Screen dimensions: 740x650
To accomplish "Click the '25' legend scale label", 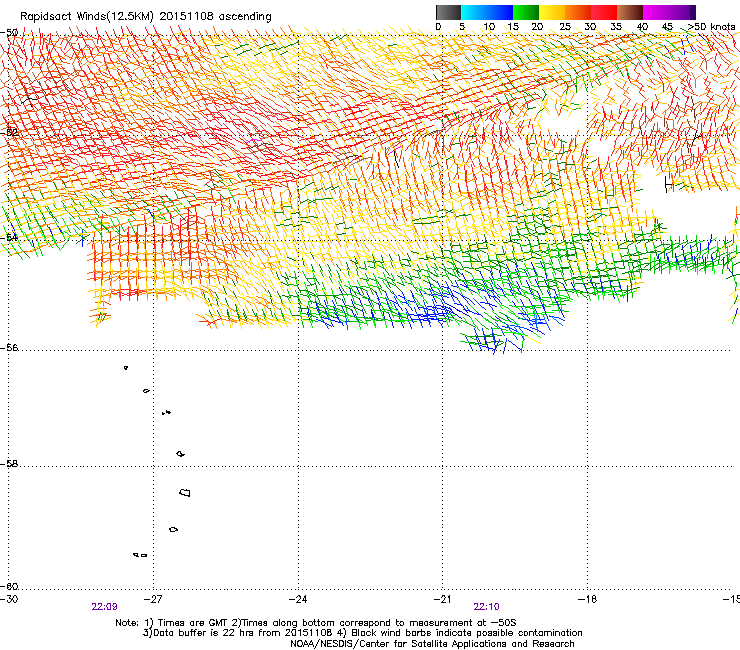I will pos(565,27).
